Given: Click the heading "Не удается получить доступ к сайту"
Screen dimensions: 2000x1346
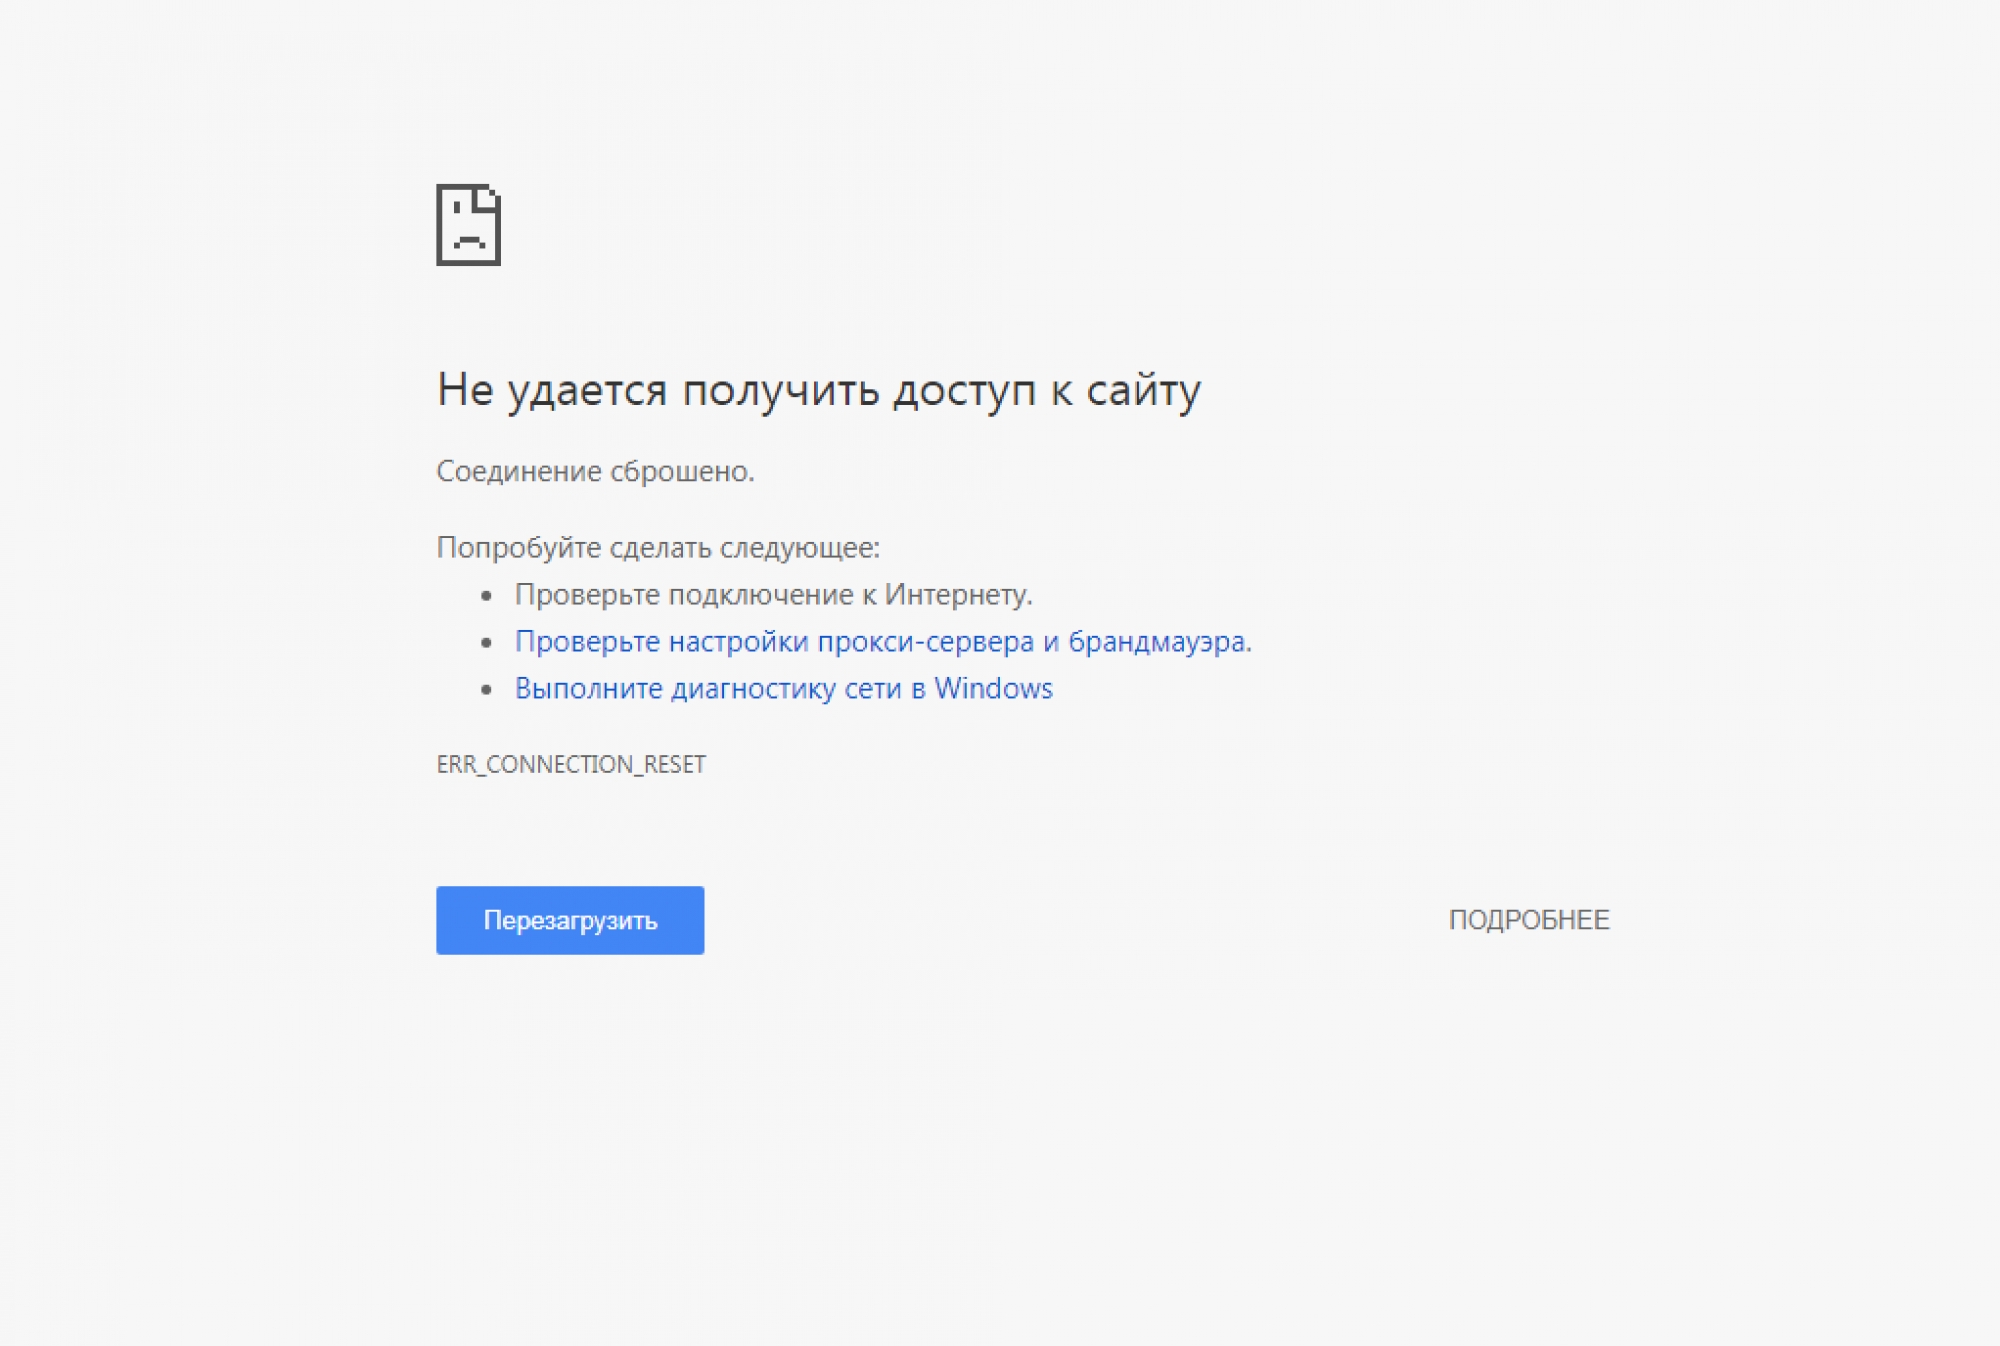Looking at the screenshot, I should [x=818, y=390].
